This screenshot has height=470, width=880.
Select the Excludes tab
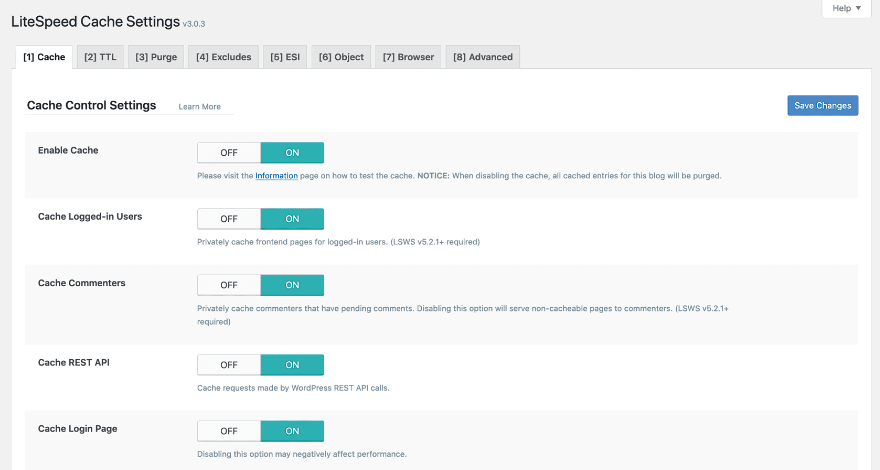pyautogui.click(x=224, y=57)
